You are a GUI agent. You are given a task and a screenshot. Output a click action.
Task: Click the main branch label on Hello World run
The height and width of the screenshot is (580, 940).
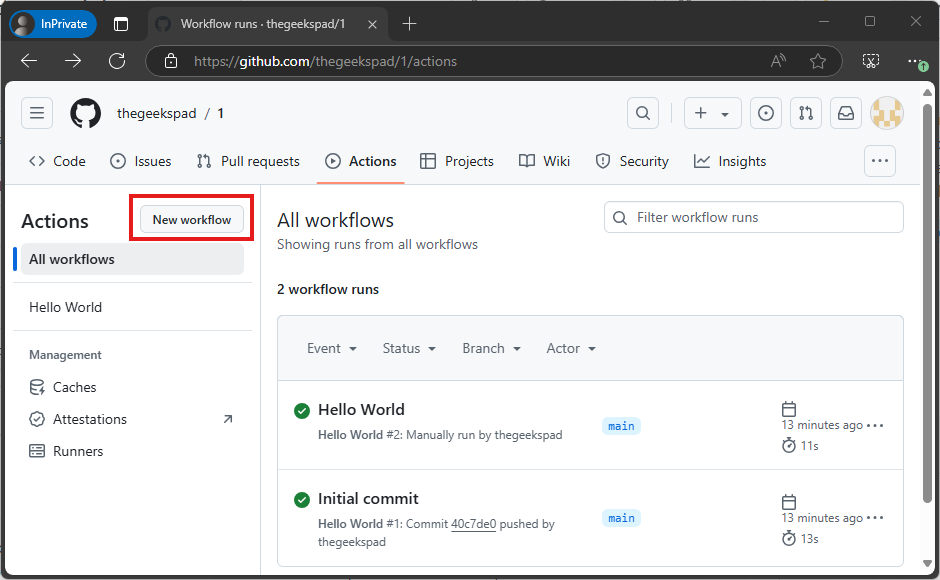pyautogui.click(x=621, y=426)
